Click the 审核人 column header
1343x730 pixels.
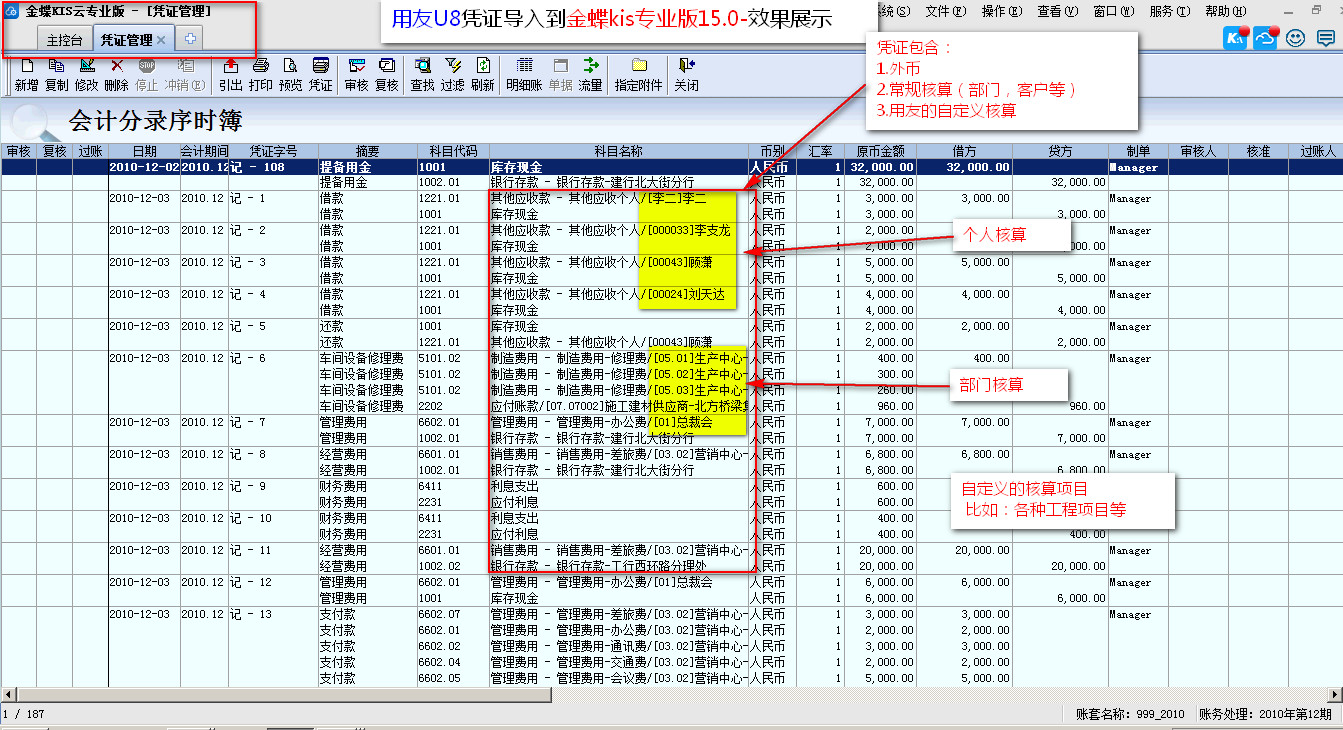tap(1198, 151)
